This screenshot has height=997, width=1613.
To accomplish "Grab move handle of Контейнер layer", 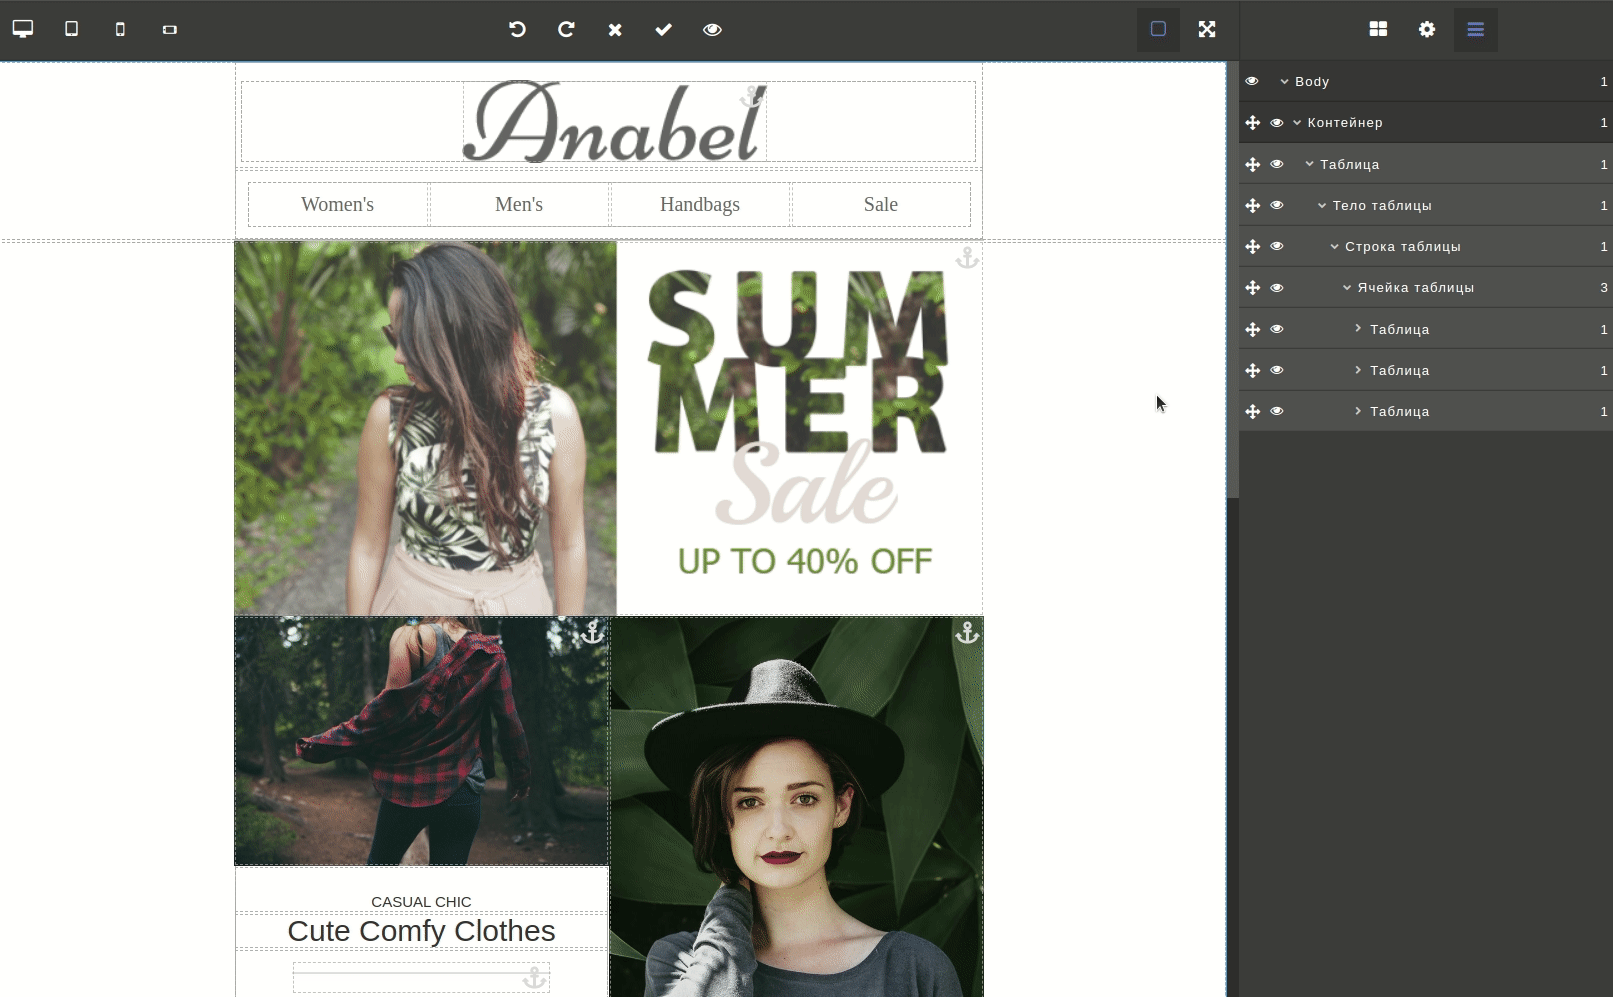I will pyautogui.click(x=1252, y=122).
